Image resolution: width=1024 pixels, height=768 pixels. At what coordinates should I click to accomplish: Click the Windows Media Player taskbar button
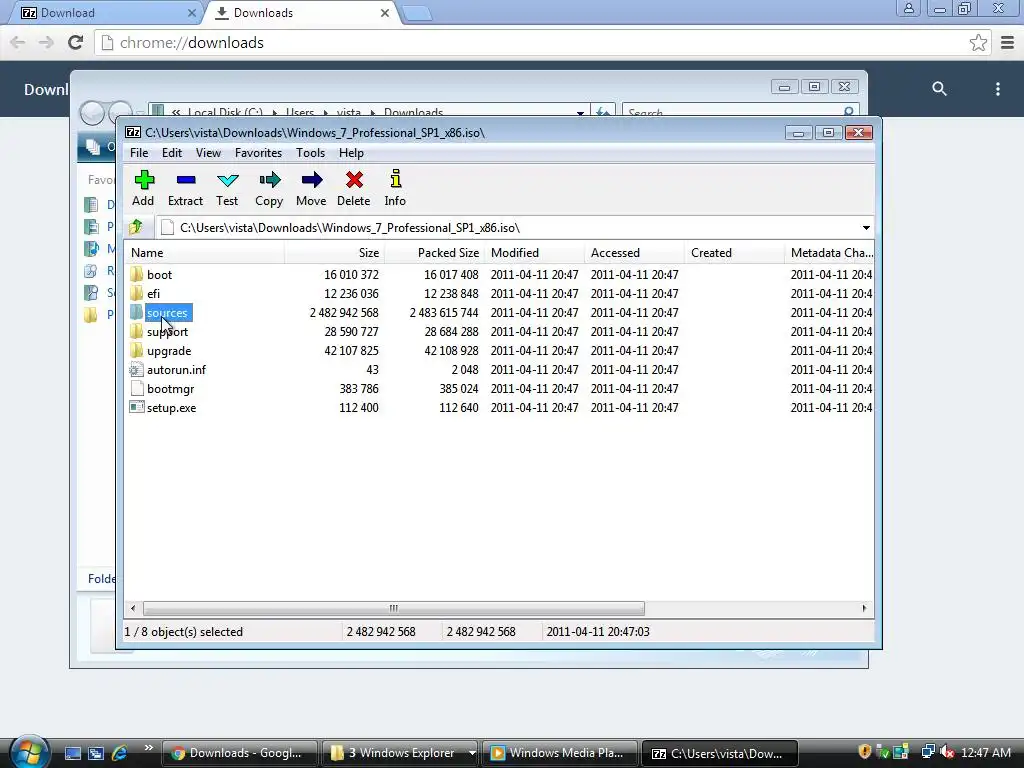[561, 753]
